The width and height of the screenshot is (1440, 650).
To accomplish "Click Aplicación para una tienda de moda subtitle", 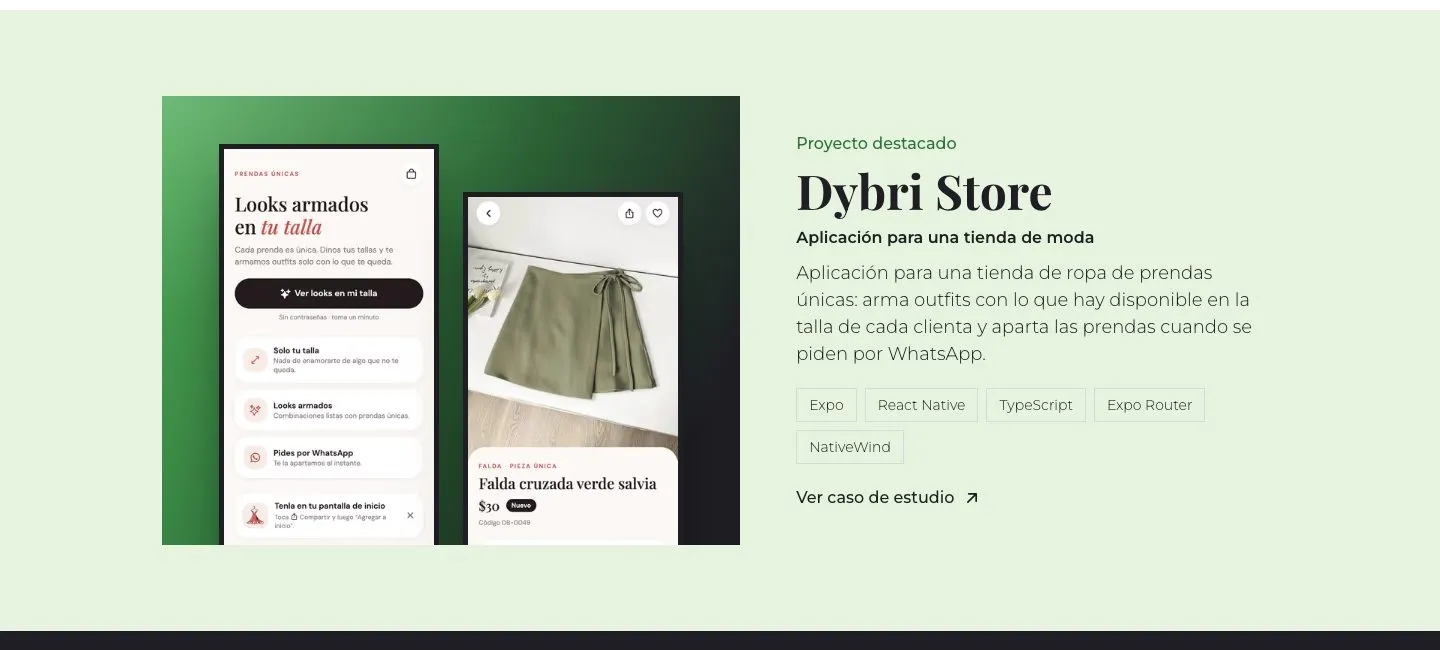I will coord(945,237).
